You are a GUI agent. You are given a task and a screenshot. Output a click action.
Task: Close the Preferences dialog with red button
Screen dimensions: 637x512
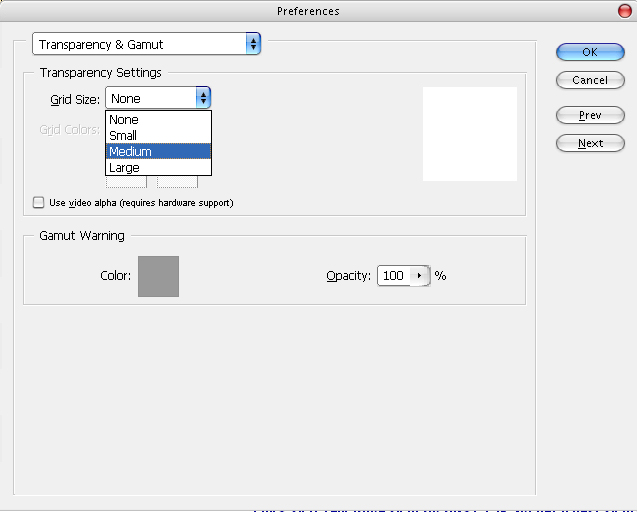click(625, 11)
